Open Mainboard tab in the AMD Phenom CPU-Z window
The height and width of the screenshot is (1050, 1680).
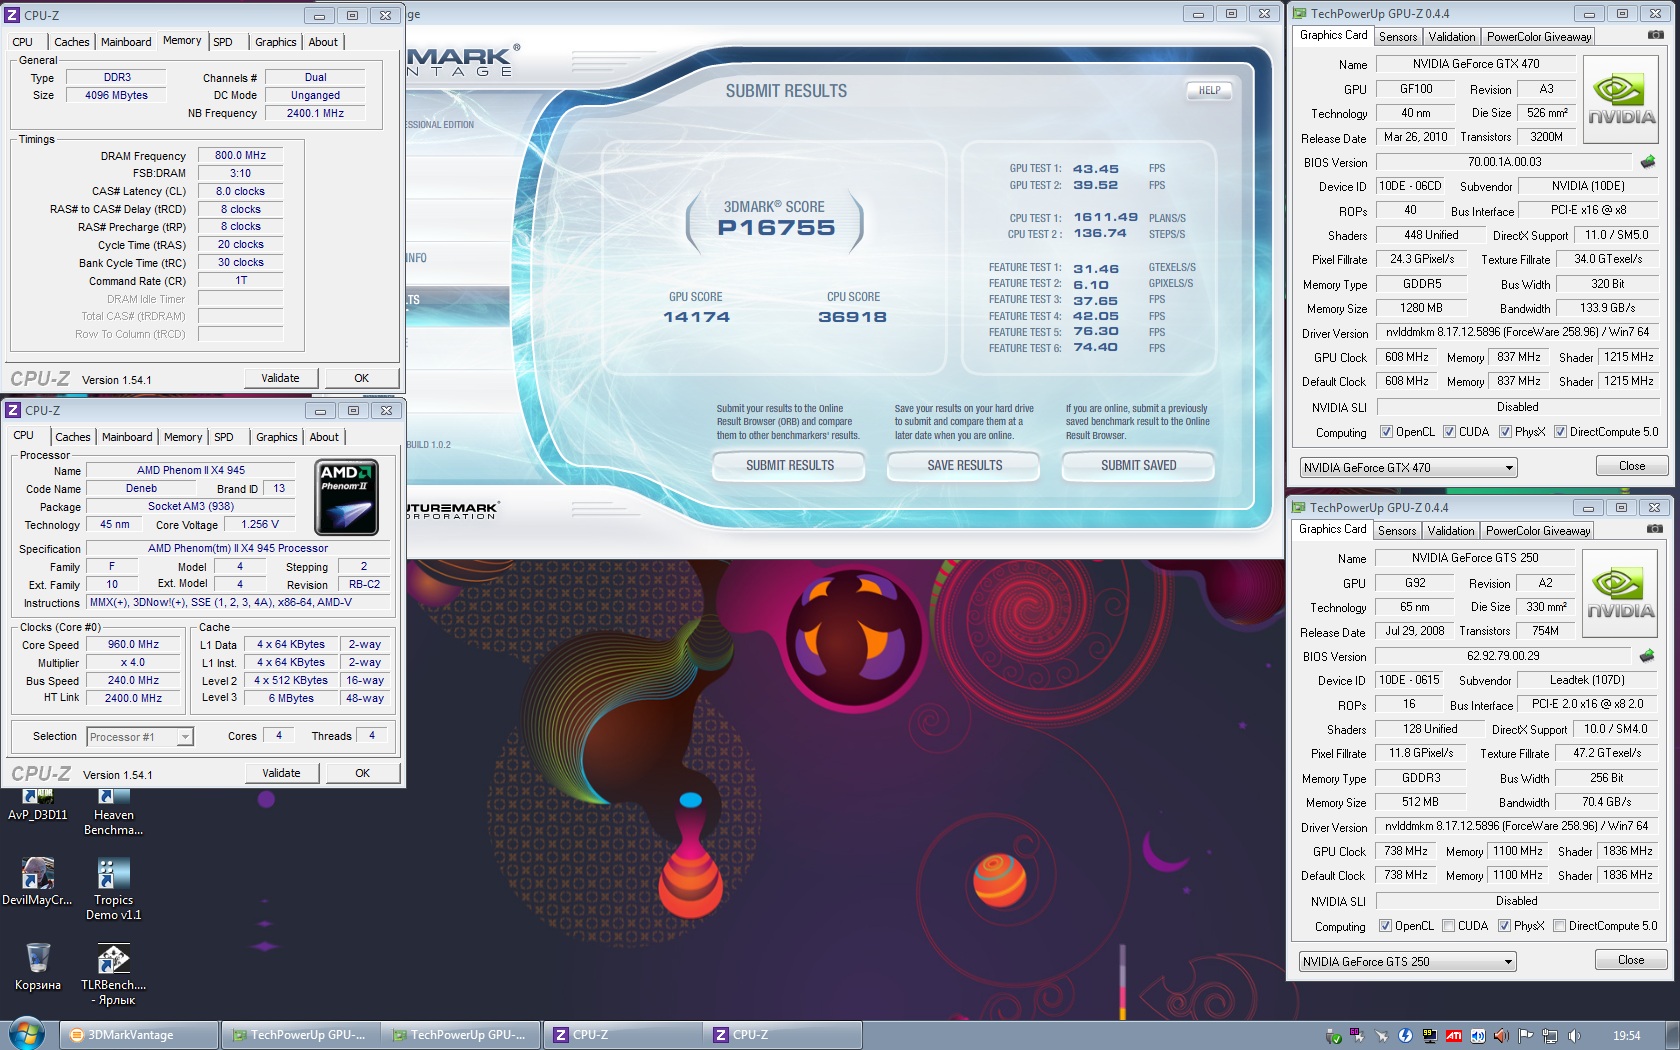pyautogui.click(x=127, y=437)
